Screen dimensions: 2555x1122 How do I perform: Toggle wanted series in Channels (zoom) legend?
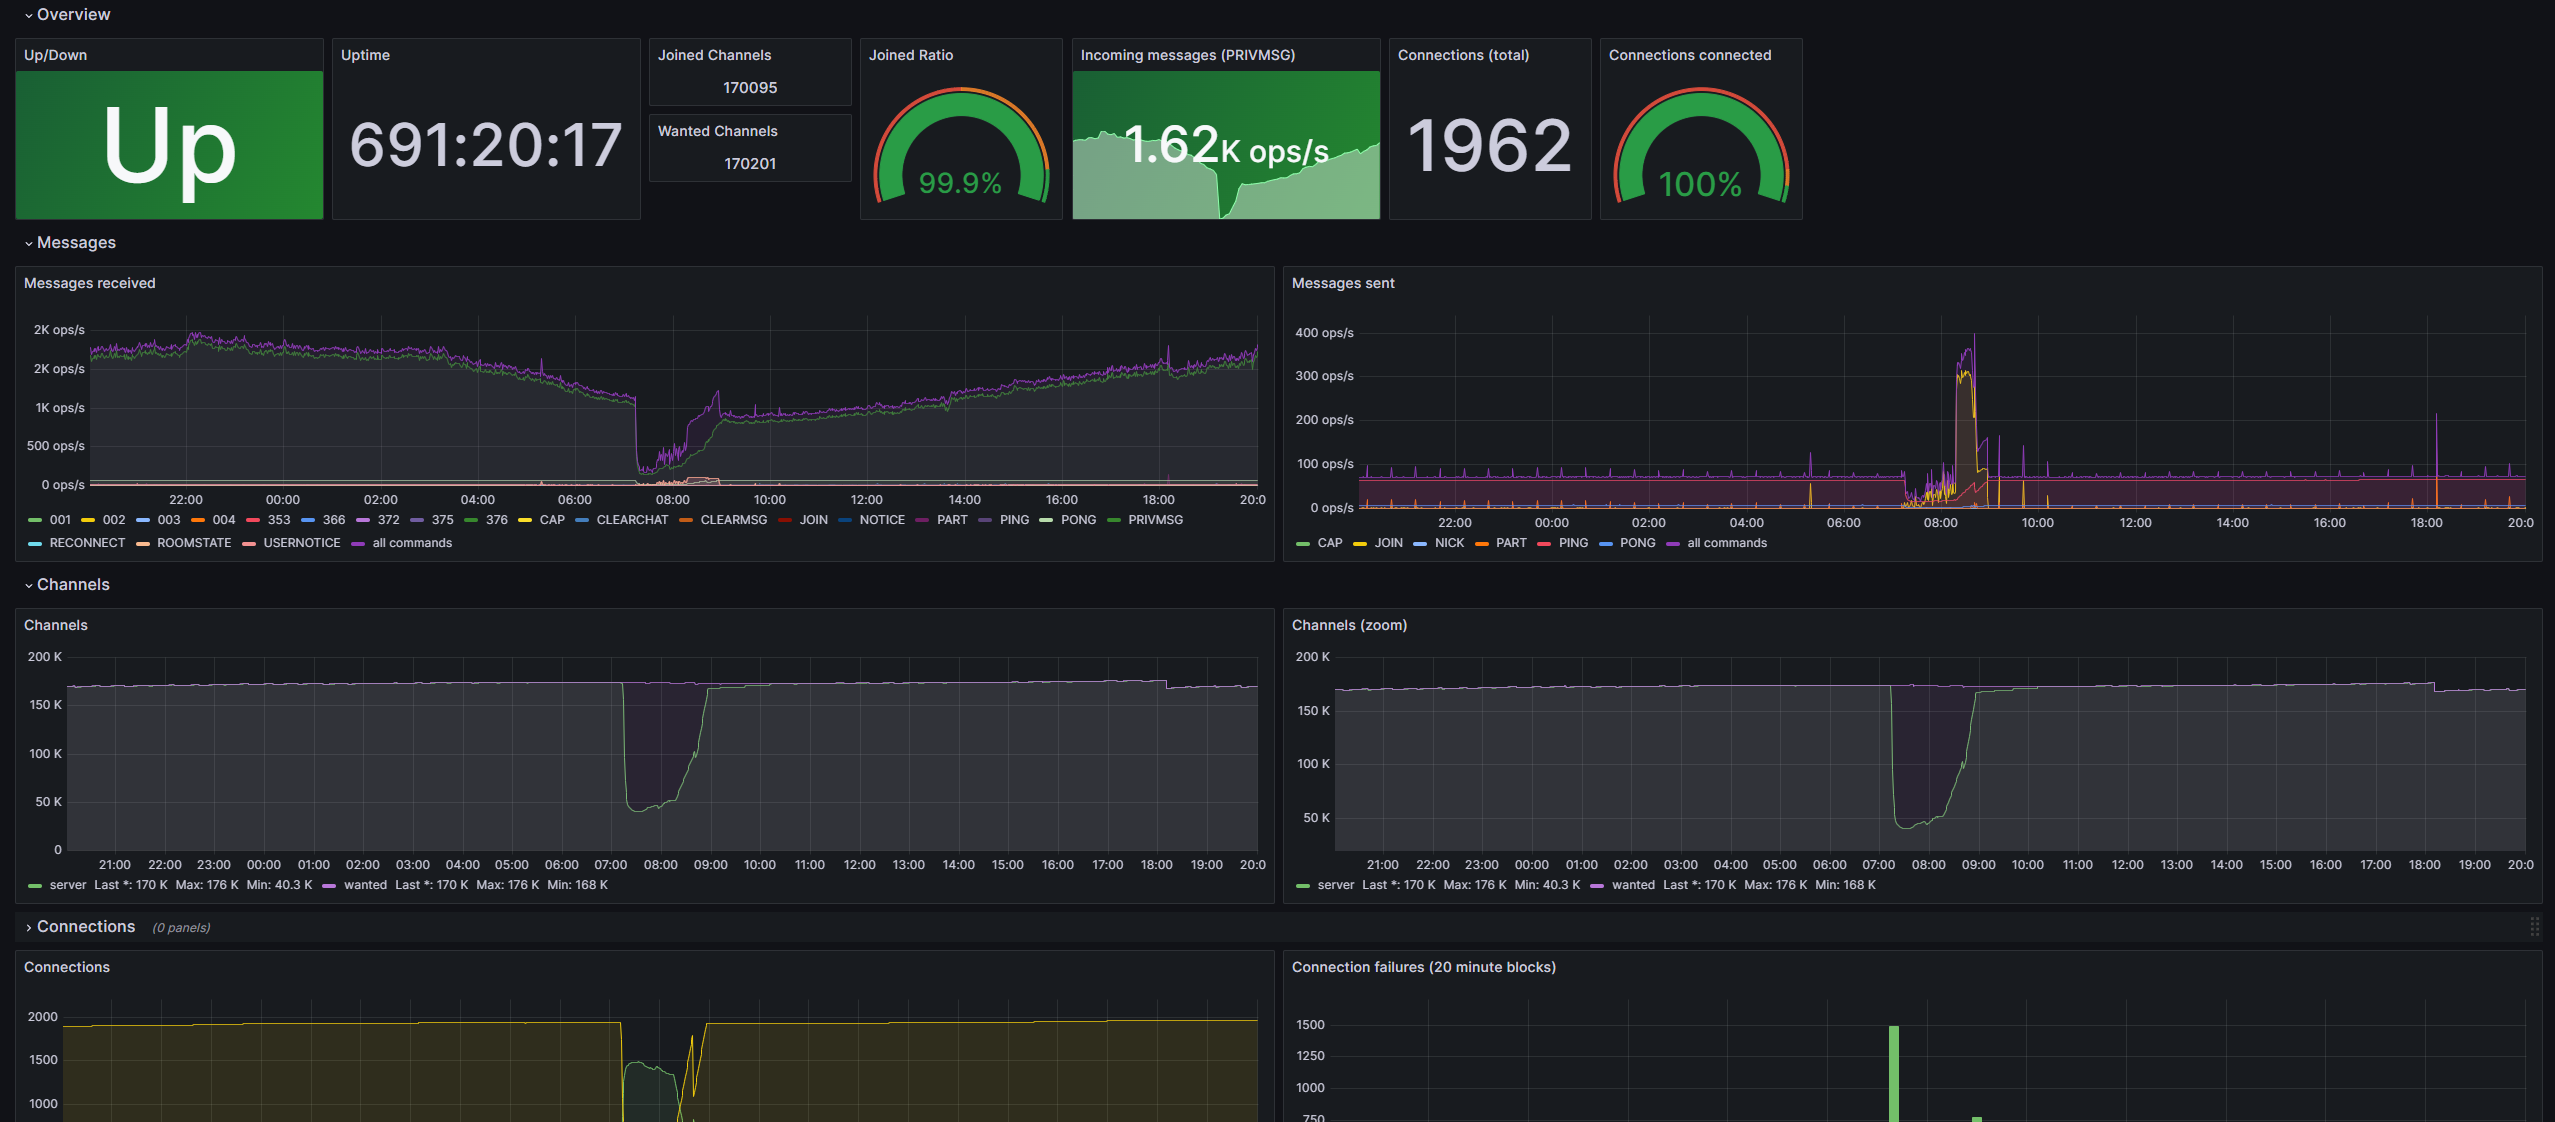1633,885
